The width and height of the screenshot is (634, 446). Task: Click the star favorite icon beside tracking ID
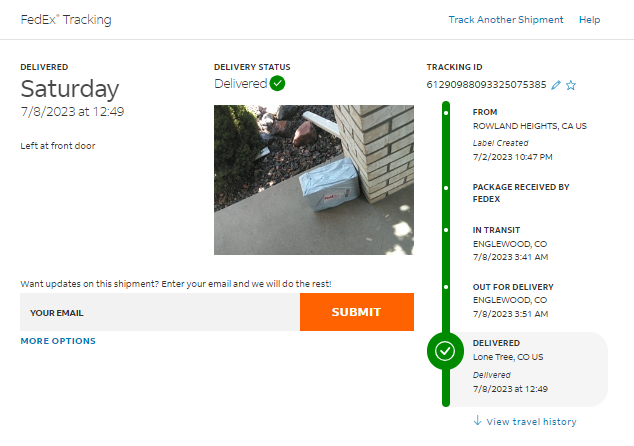(571, 85)
